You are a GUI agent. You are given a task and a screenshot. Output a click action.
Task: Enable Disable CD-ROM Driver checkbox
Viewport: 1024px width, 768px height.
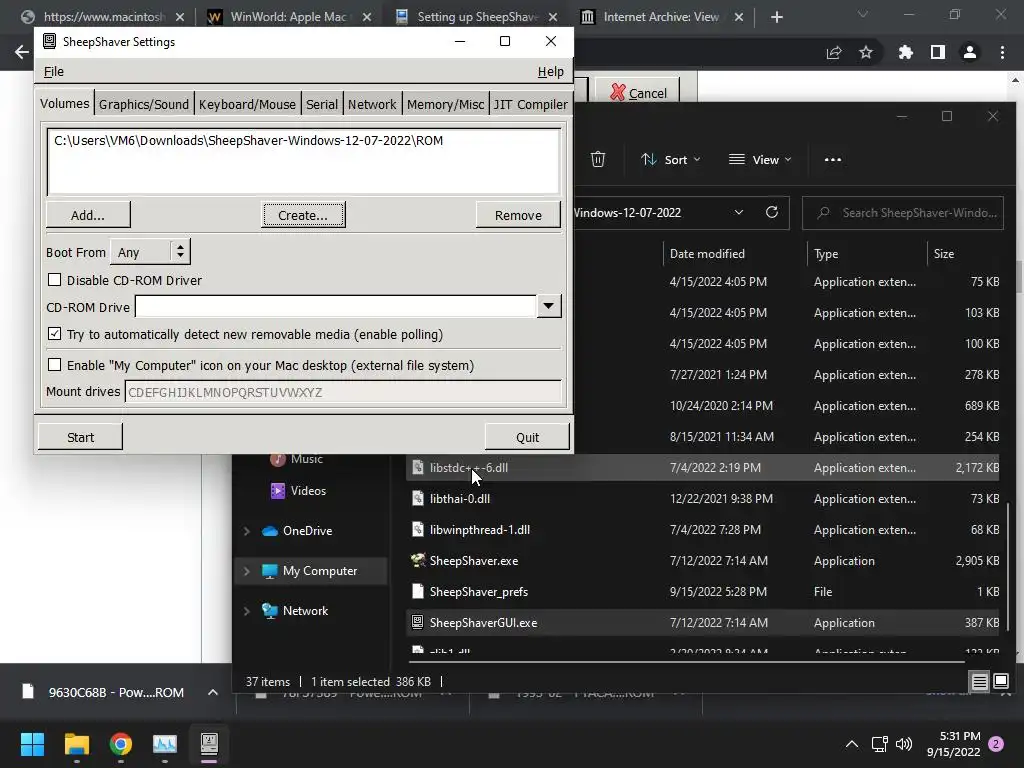[55, 280]
